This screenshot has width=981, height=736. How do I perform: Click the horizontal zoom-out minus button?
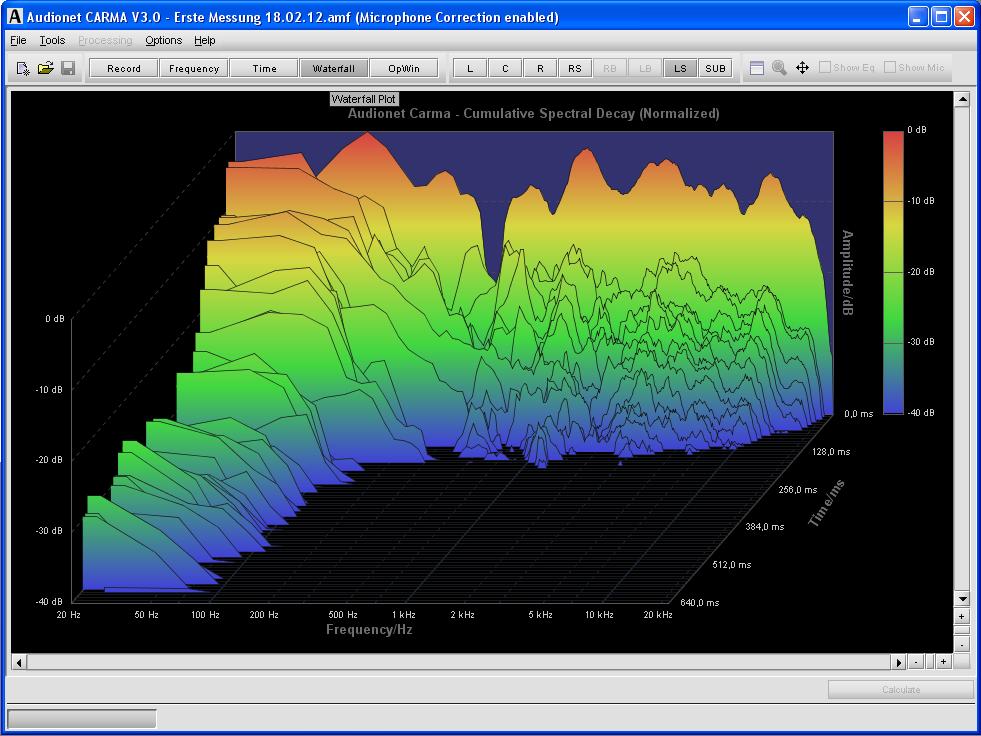[916, 662]
